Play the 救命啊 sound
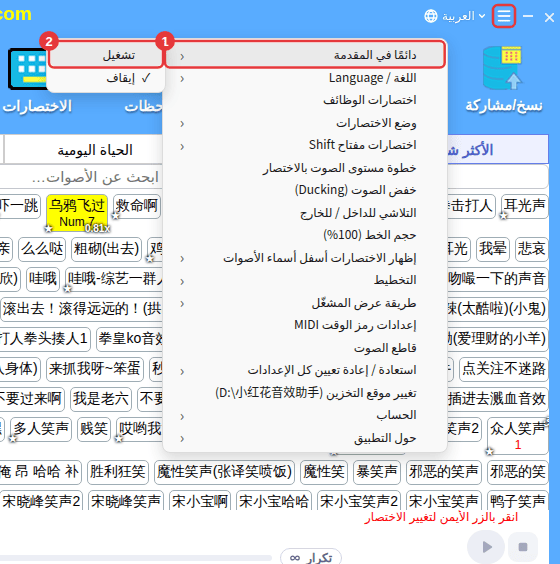560x564 pixels. [137, 206]
